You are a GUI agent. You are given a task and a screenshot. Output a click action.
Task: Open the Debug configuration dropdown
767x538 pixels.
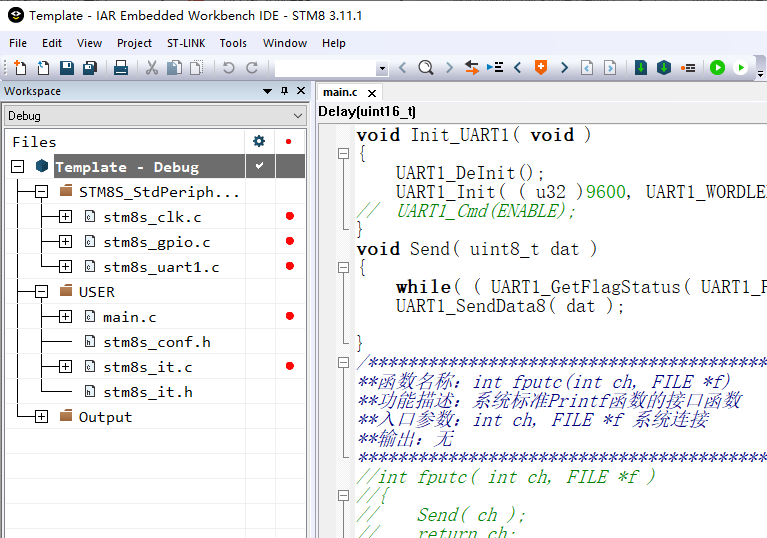(x=155, y=116)
